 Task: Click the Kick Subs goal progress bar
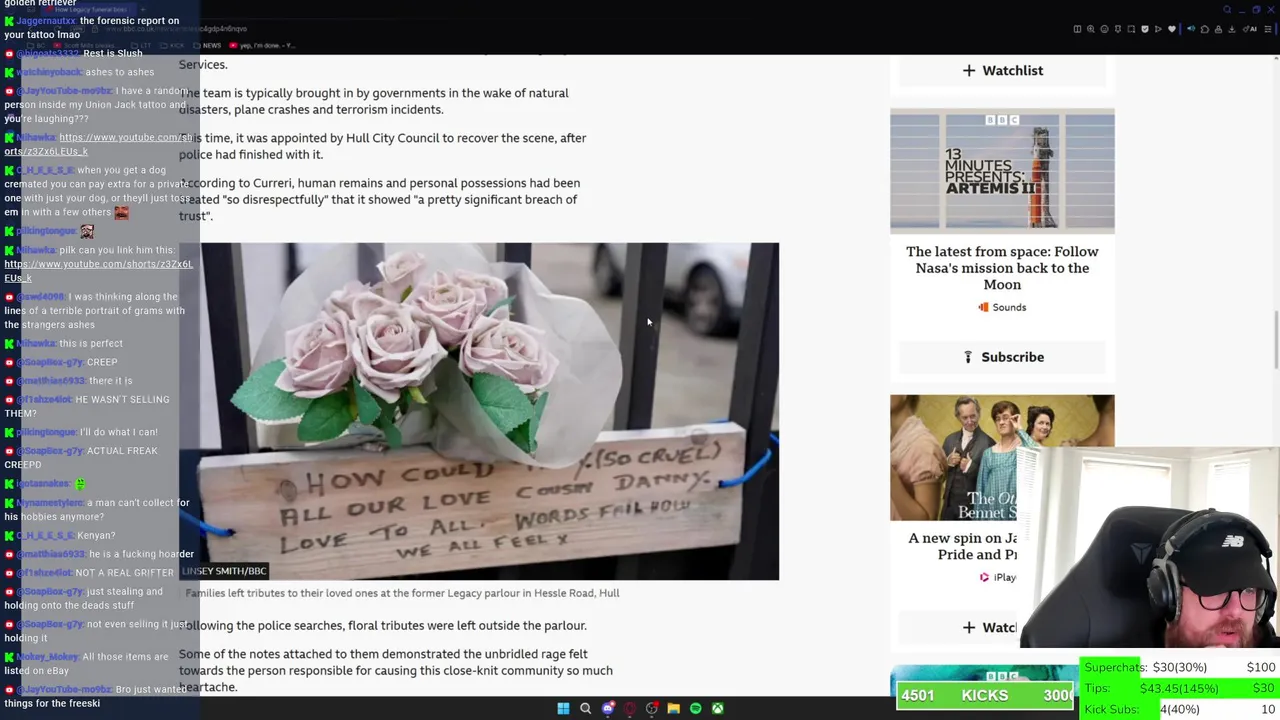coord(1179,709)
